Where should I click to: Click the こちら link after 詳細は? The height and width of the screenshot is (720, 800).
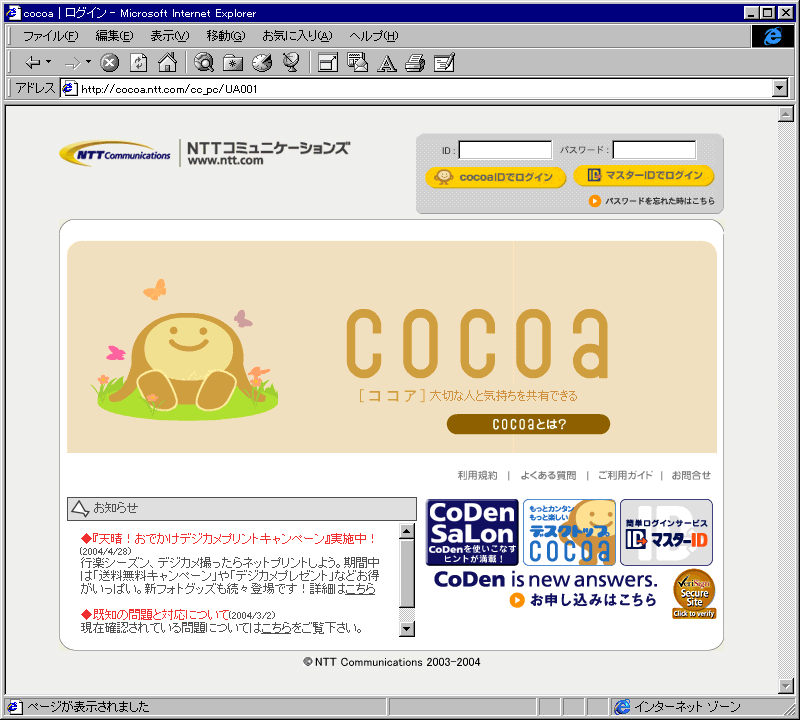click(360, 589)
